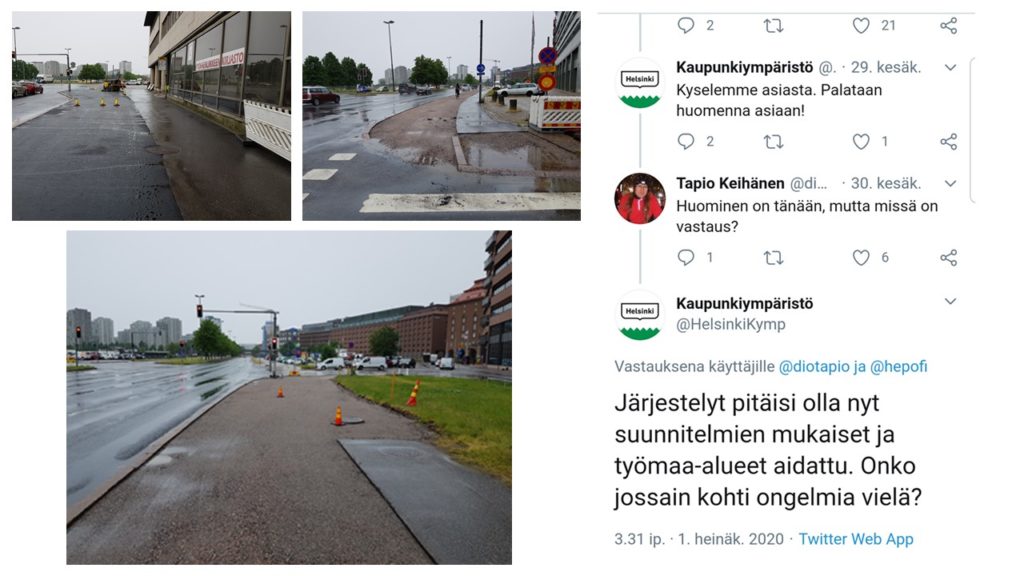
Task: Click reply icon on top tweet with 2 replies
Action: click(x=685, y=25)
